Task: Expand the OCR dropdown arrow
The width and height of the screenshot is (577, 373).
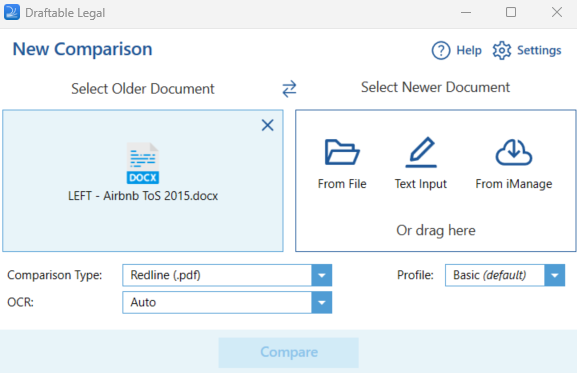Action: (322, 302)
